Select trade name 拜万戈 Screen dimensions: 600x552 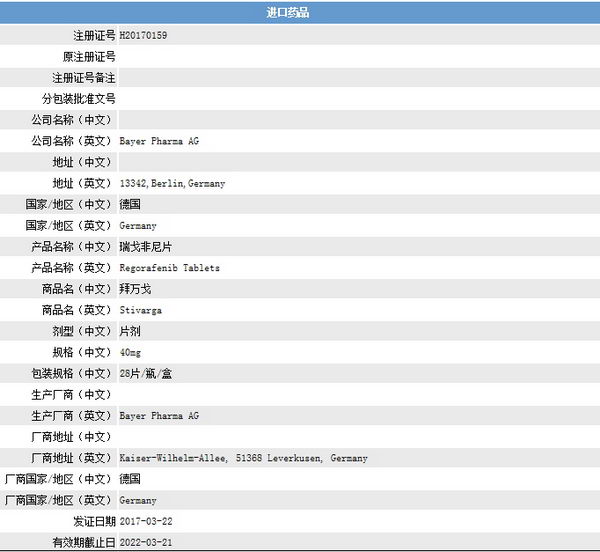[x=135, y=289]
